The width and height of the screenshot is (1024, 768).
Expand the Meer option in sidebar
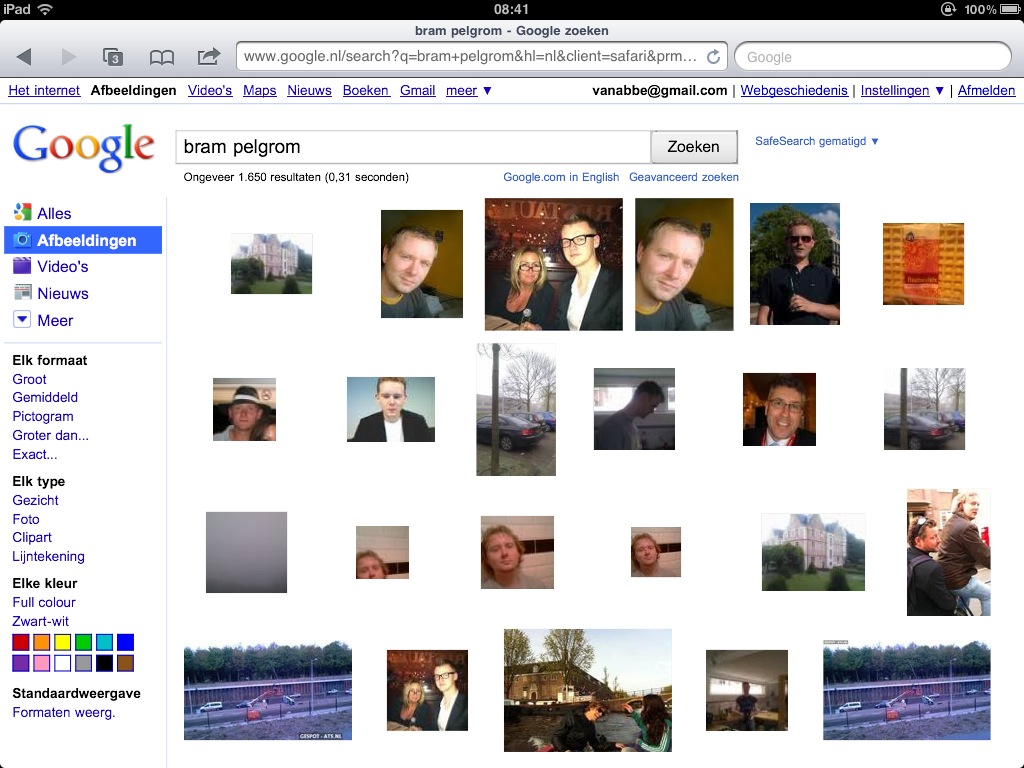tap(54, 321)
